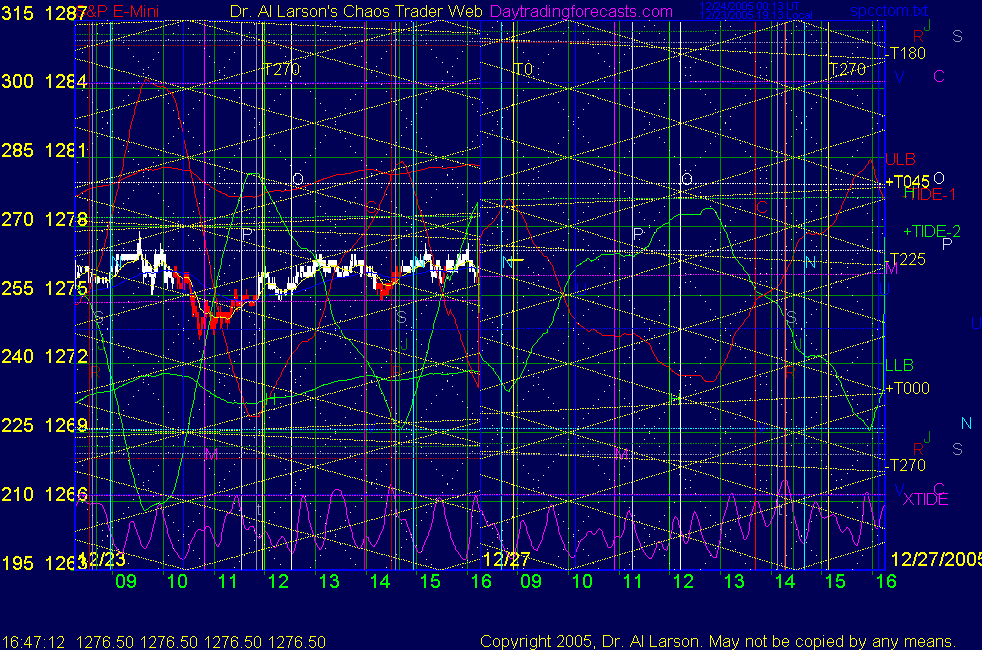The image size is (982, 650).
Task: Click the 09 hour label of the 12/23 session
Action: click(x=126, y=581)
